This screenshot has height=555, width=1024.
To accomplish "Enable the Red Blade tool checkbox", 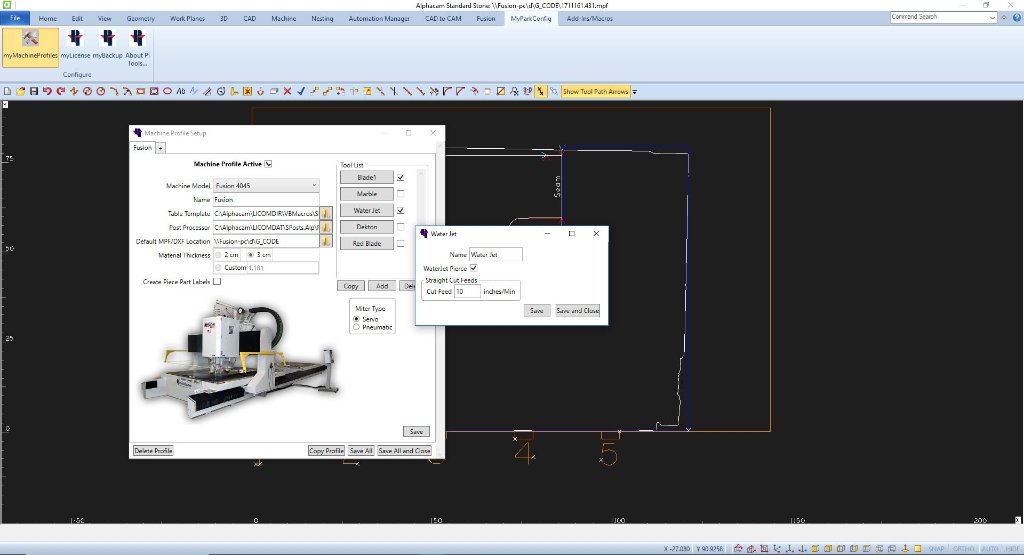I will coord(400,243).
